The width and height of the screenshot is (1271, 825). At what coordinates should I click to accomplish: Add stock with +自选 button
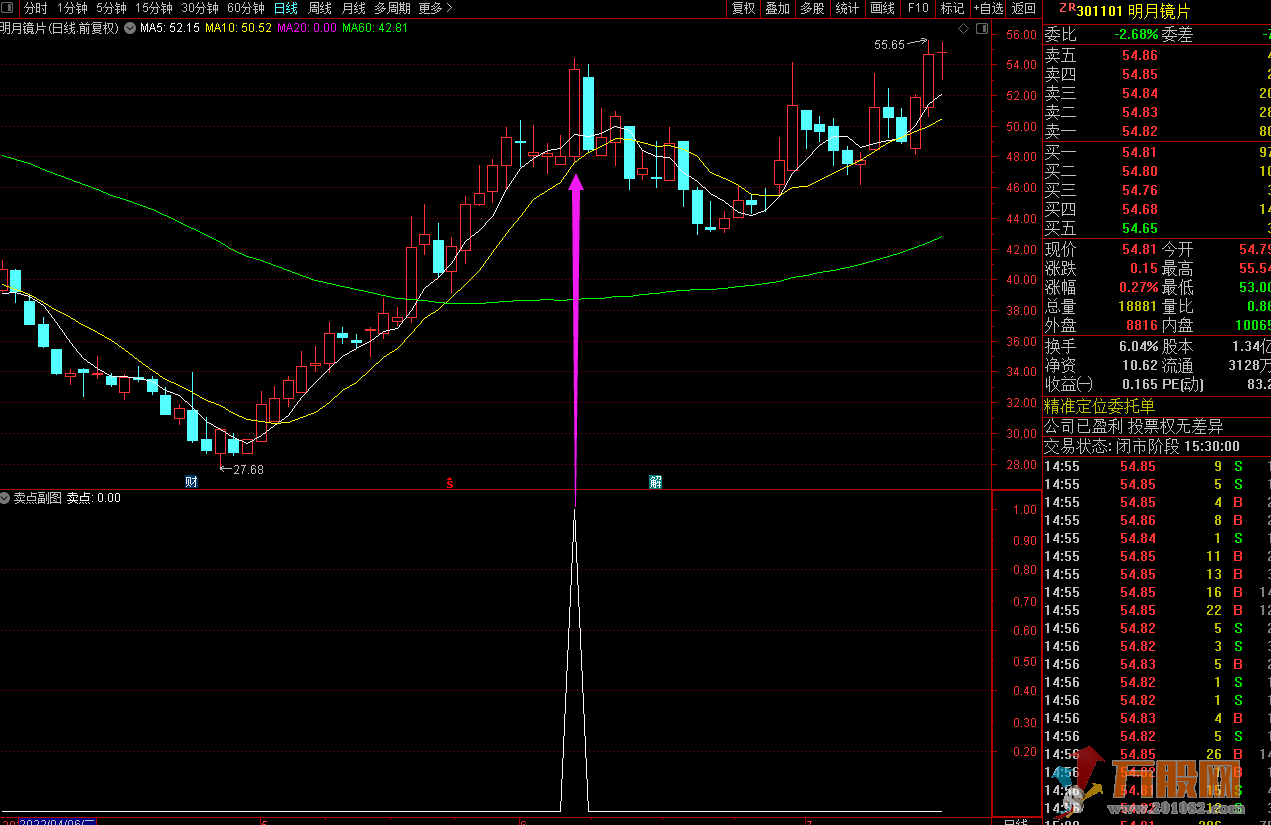tap(988, 8)
